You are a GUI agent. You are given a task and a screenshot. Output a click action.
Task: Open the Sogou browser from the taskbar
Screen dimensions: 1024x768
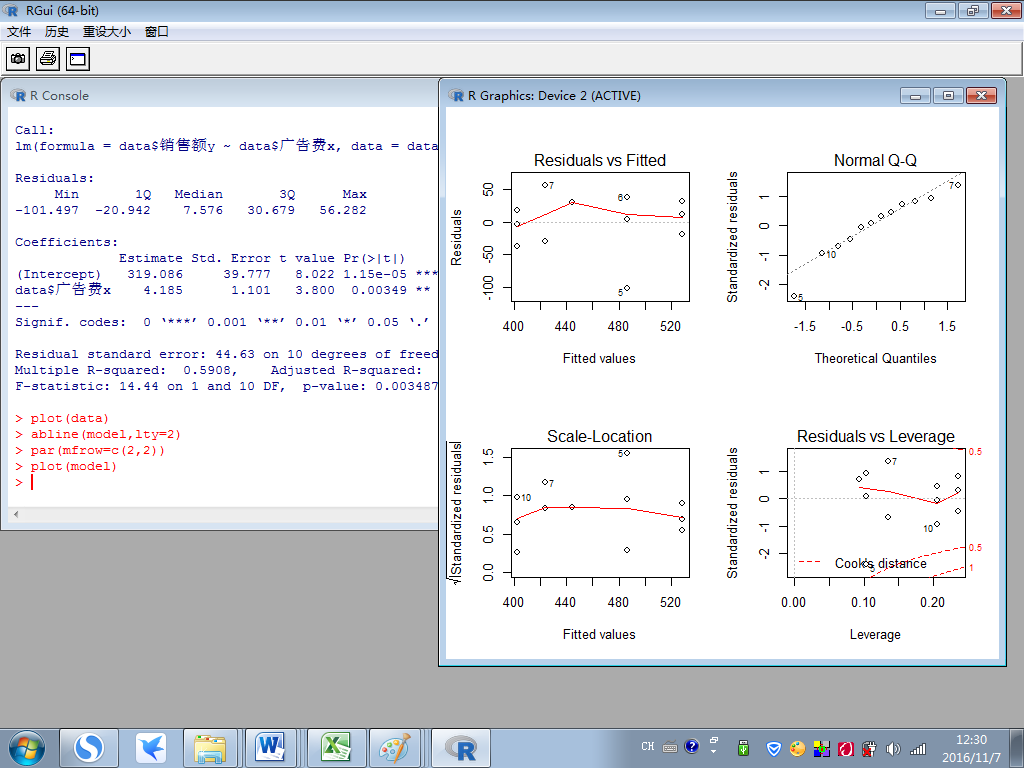click(89, 748)
